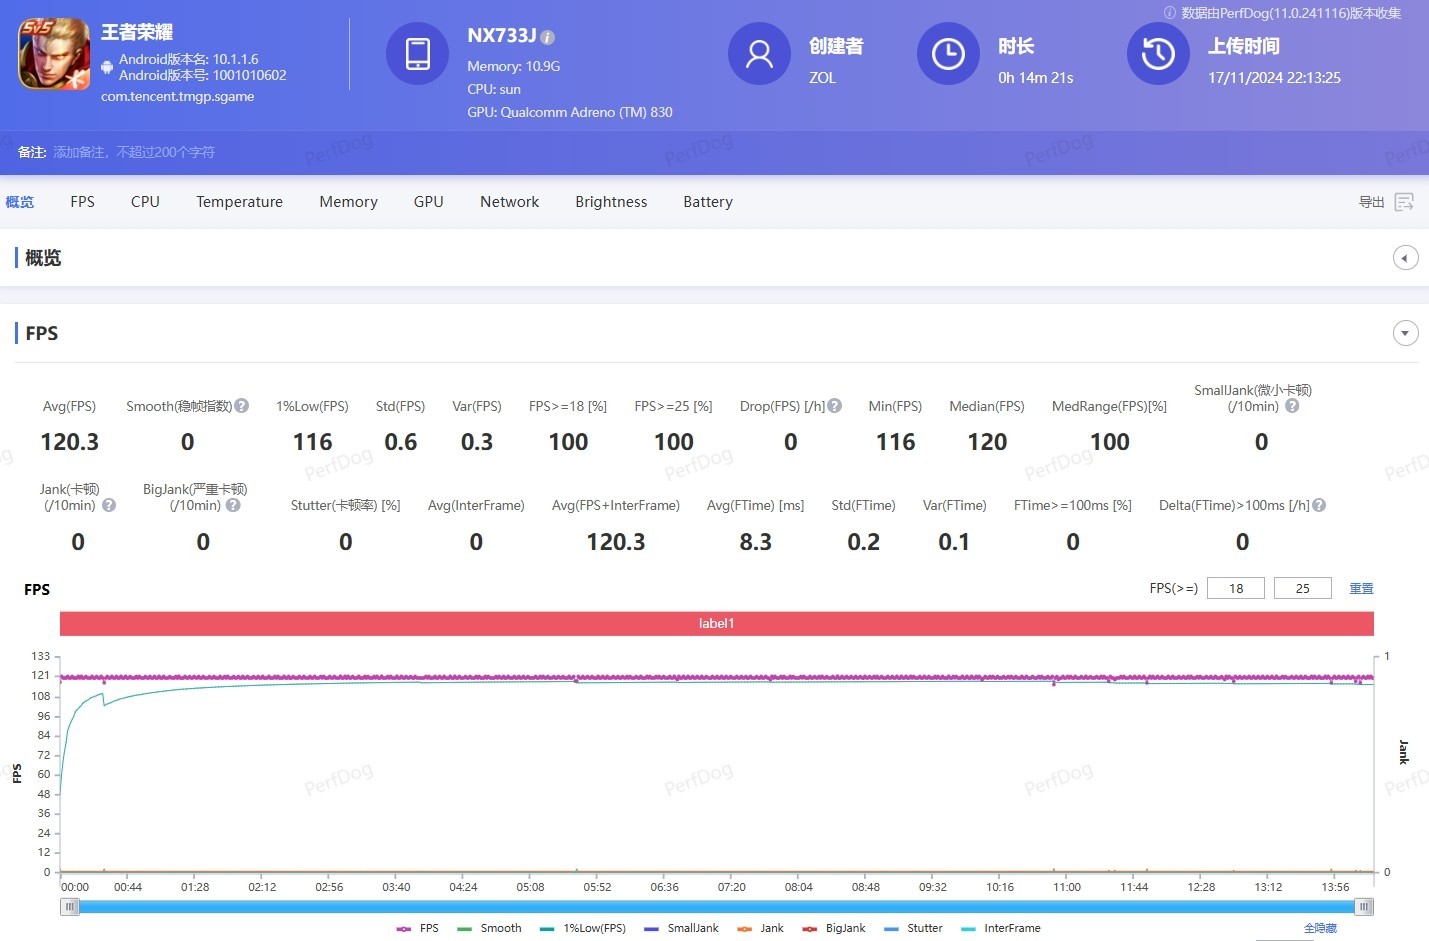Screen dimensions: 1429x941
Task: Click the Var(FTime) value 0.1
Action: 954,542
